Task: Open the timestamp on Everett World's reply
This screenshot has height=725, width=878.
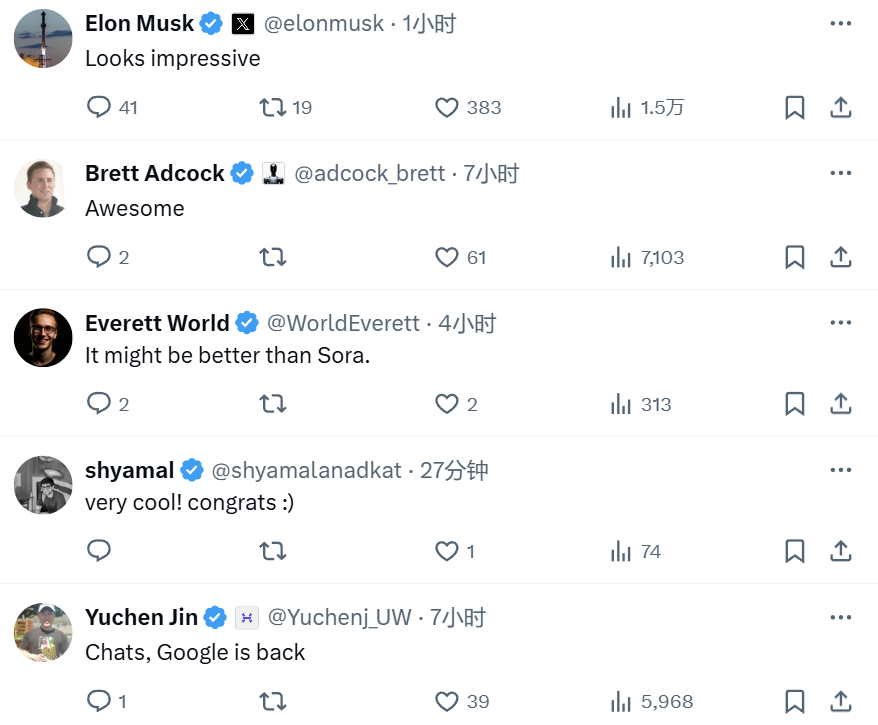Action: pos(467,323)
